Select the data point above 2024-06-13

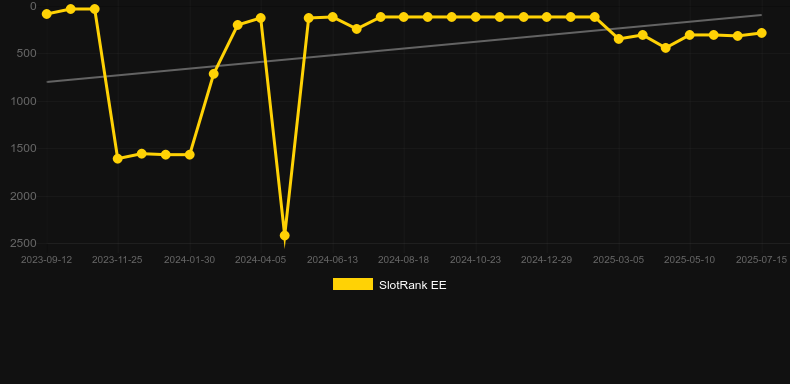point(333,17)
